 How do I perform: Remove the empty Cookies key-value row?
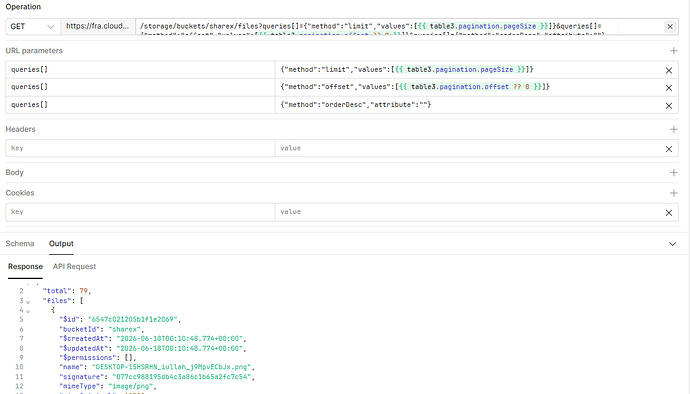668,213
